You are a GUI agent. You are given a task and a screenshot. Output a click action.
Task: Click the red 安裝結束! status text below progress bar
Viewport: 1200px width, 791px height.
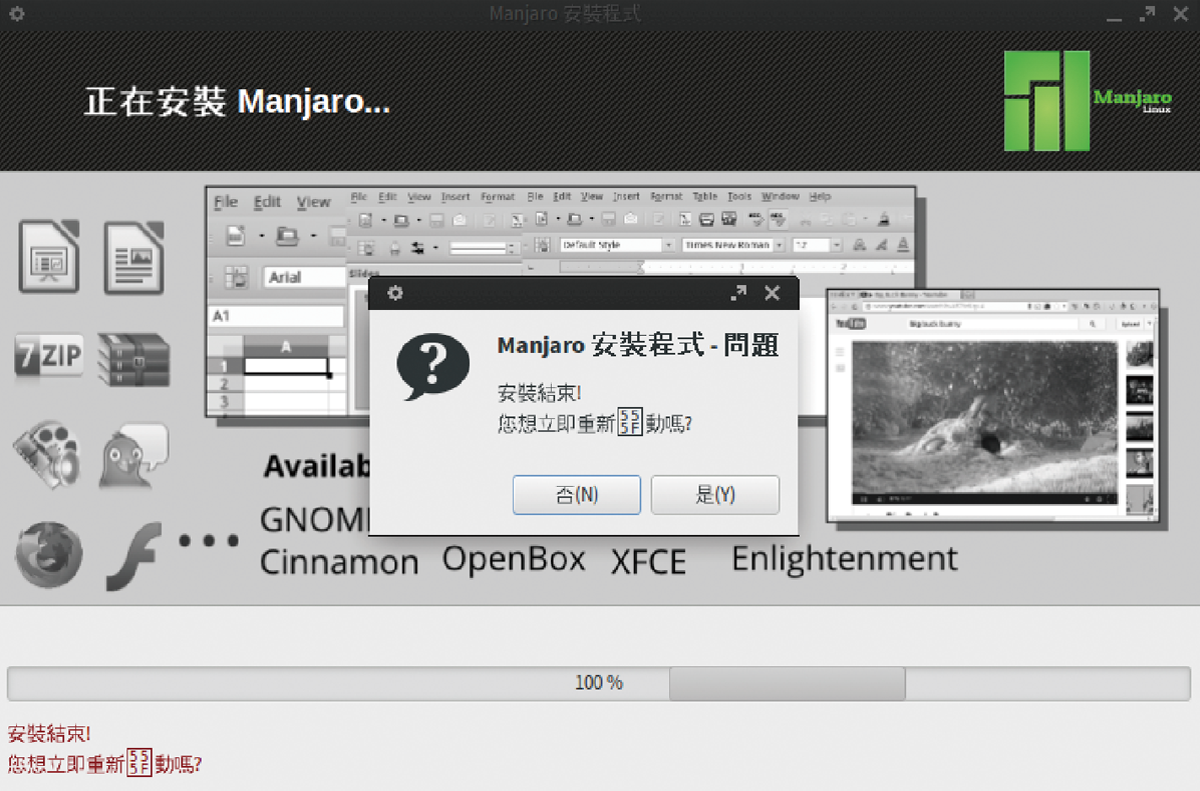(49, 735)
